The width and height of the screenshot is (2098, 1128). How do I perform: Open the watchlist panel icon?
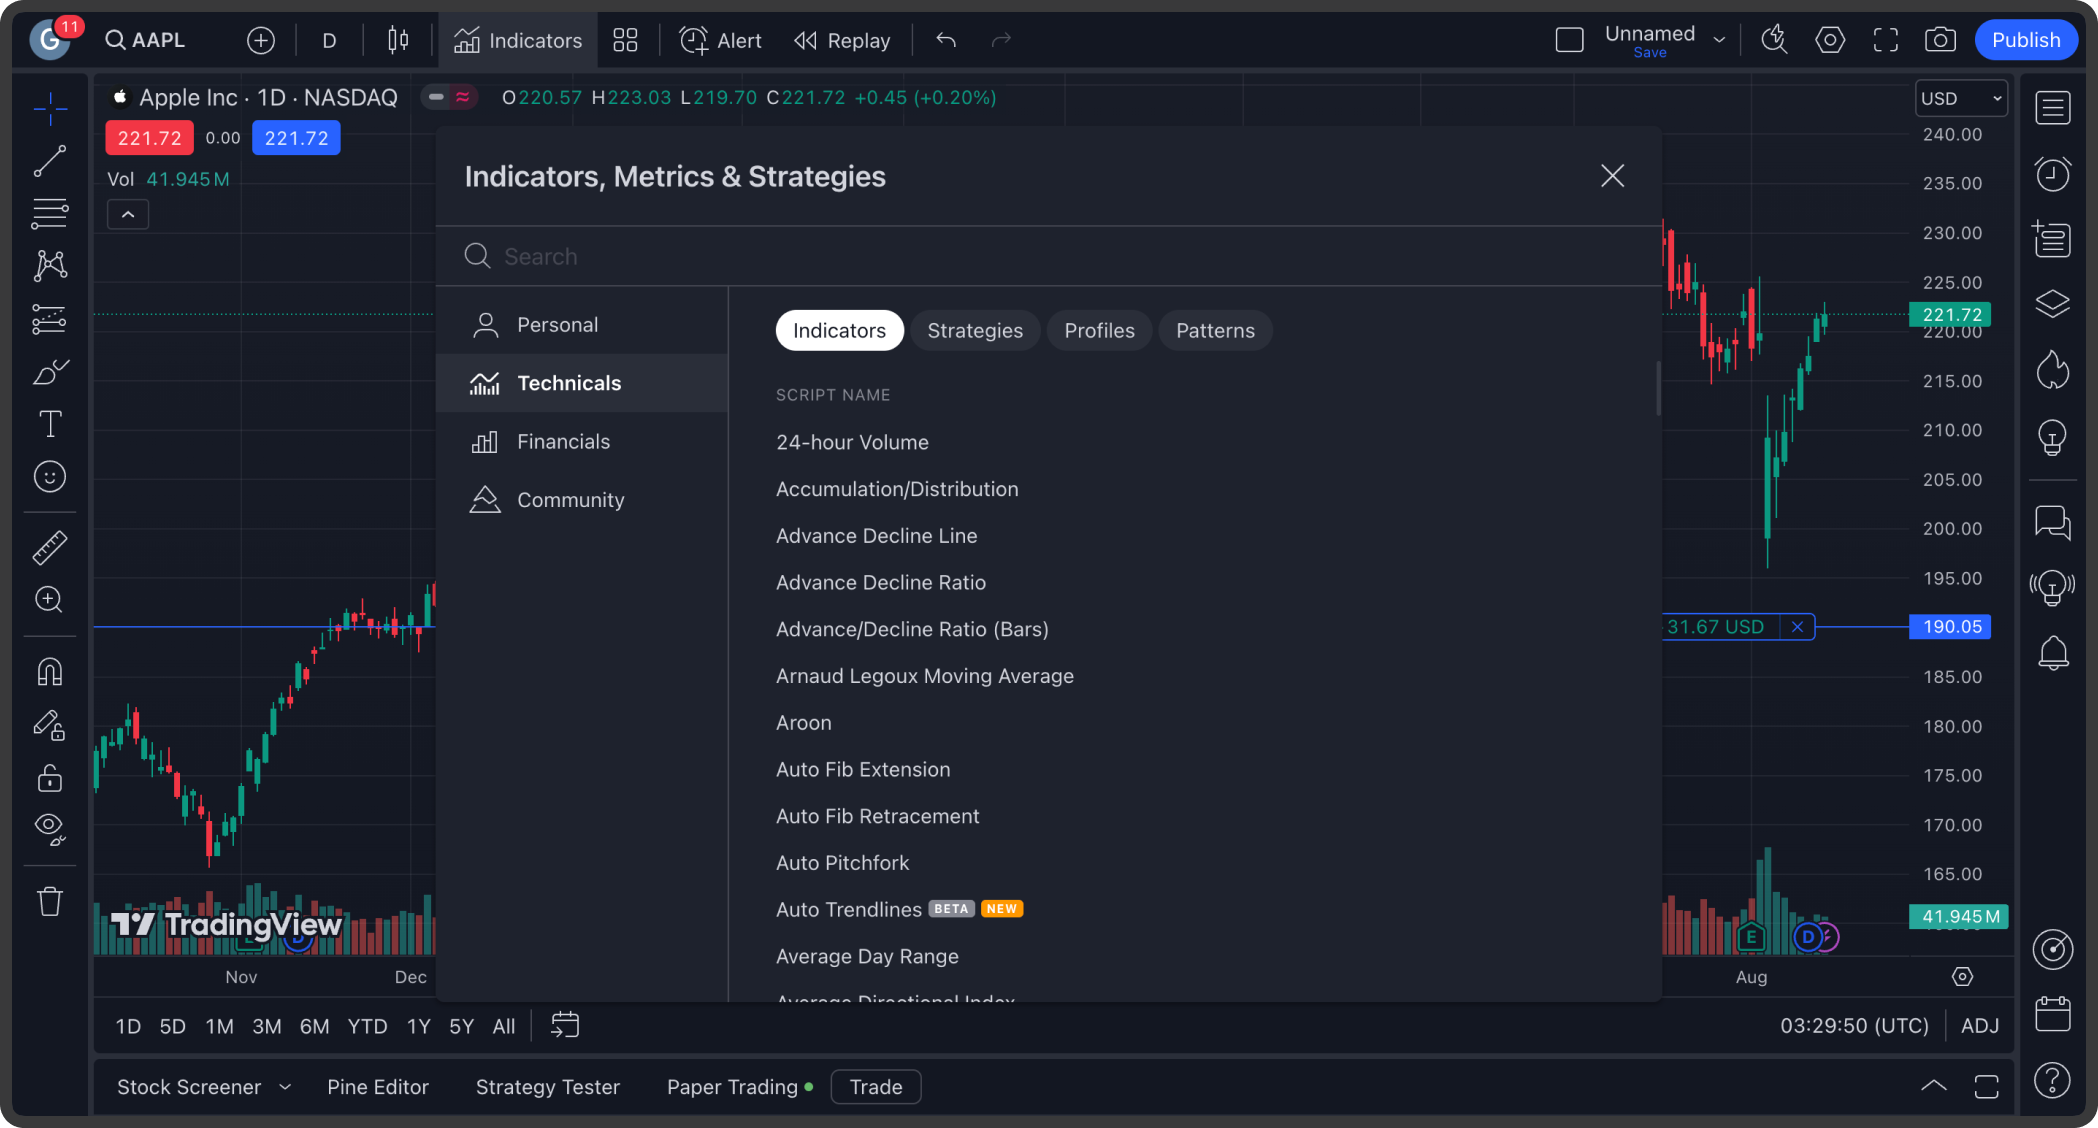point(2052,108)
